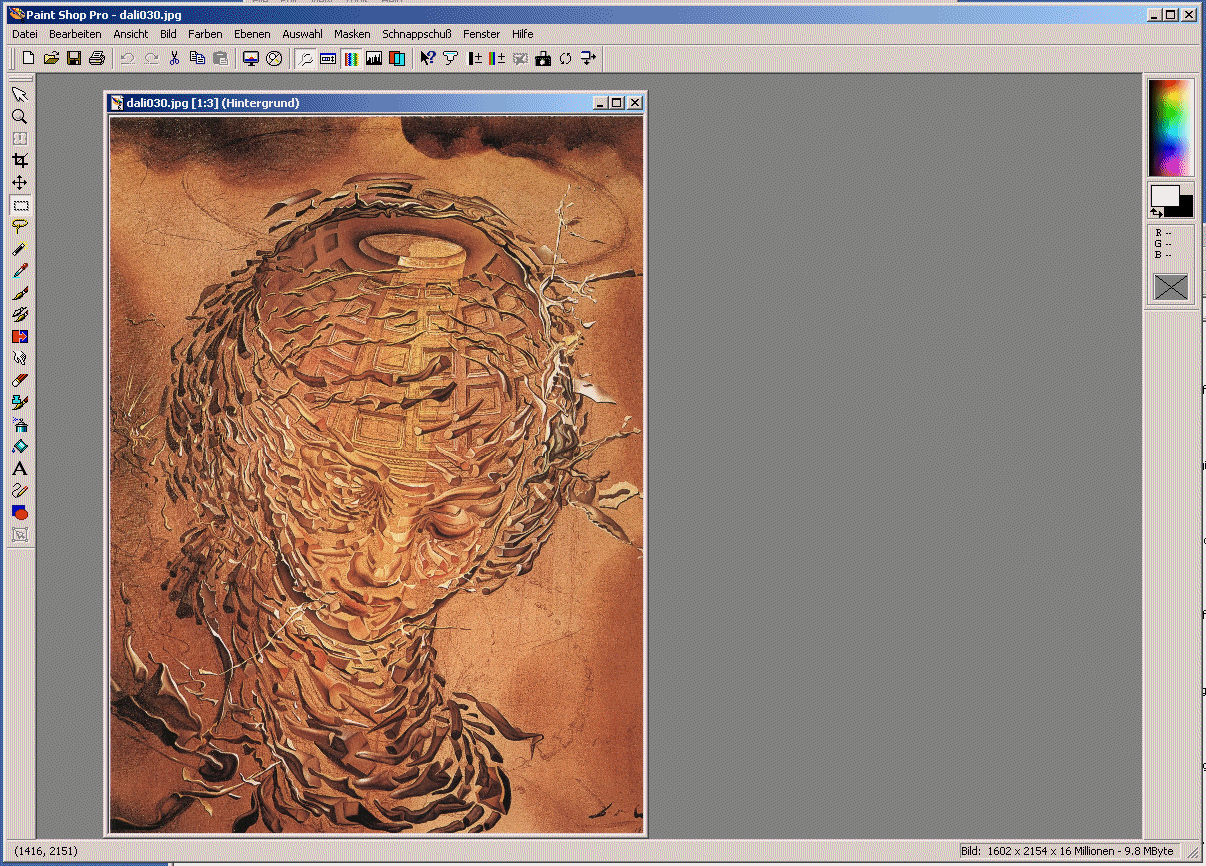
Task: Select the Picture Tube tool
Action: [19, 402]
